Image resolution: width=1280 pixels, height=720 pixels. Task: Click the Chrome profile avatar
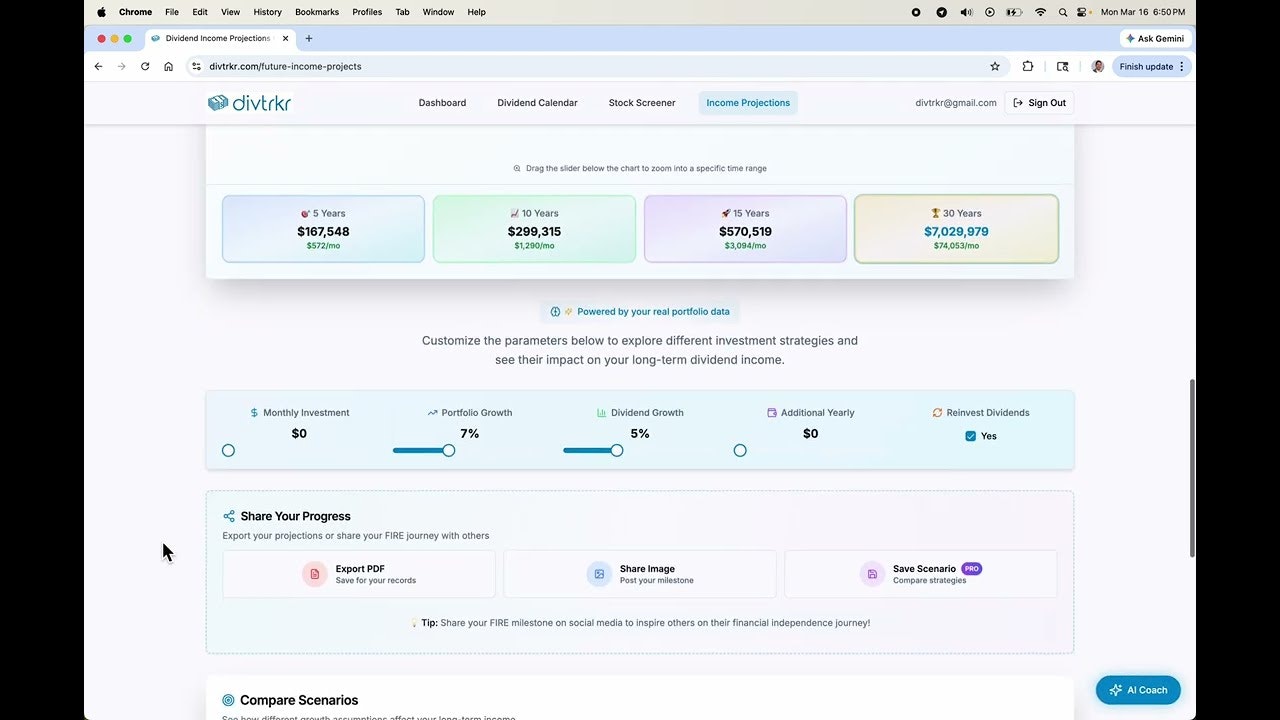pos(1097,66)
